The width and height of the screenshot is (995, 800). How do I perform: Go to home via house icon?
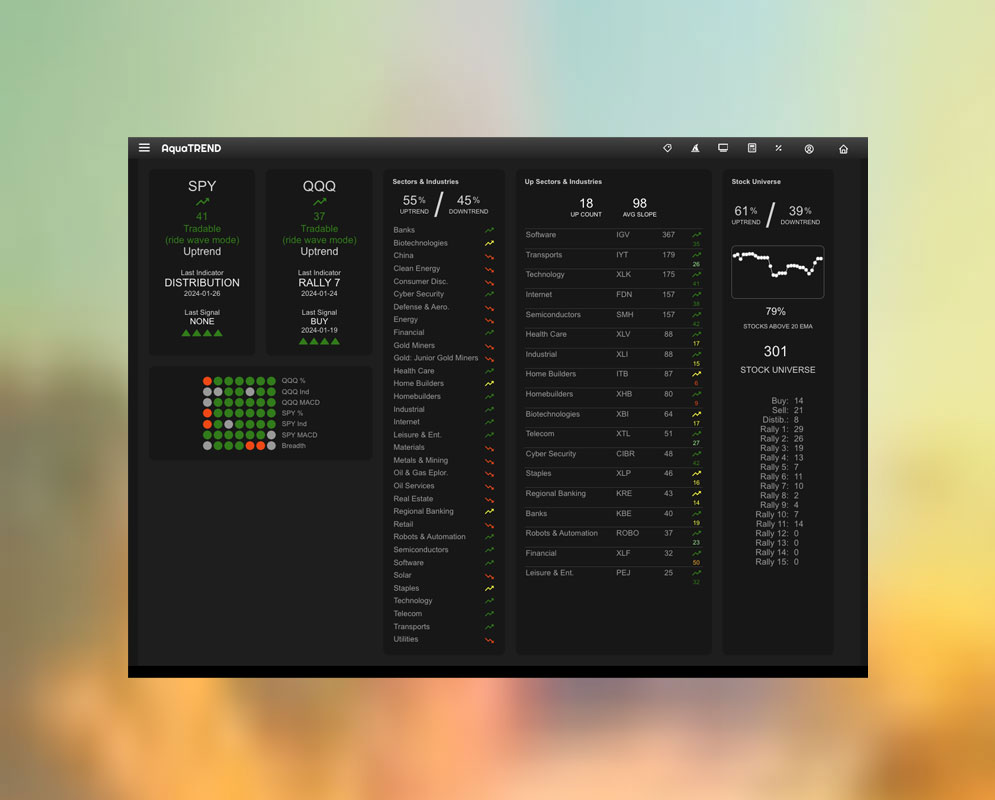843,149
